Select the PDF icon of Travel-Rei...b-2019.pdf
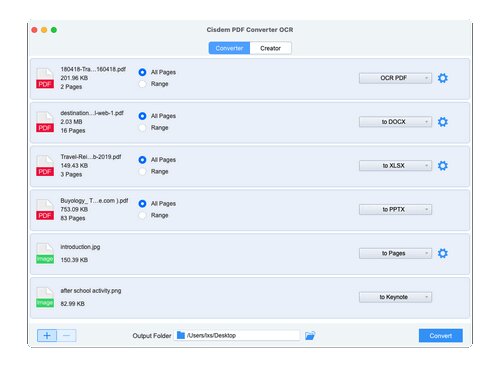This screenshot has height=384, width=500. coord(45,166)
